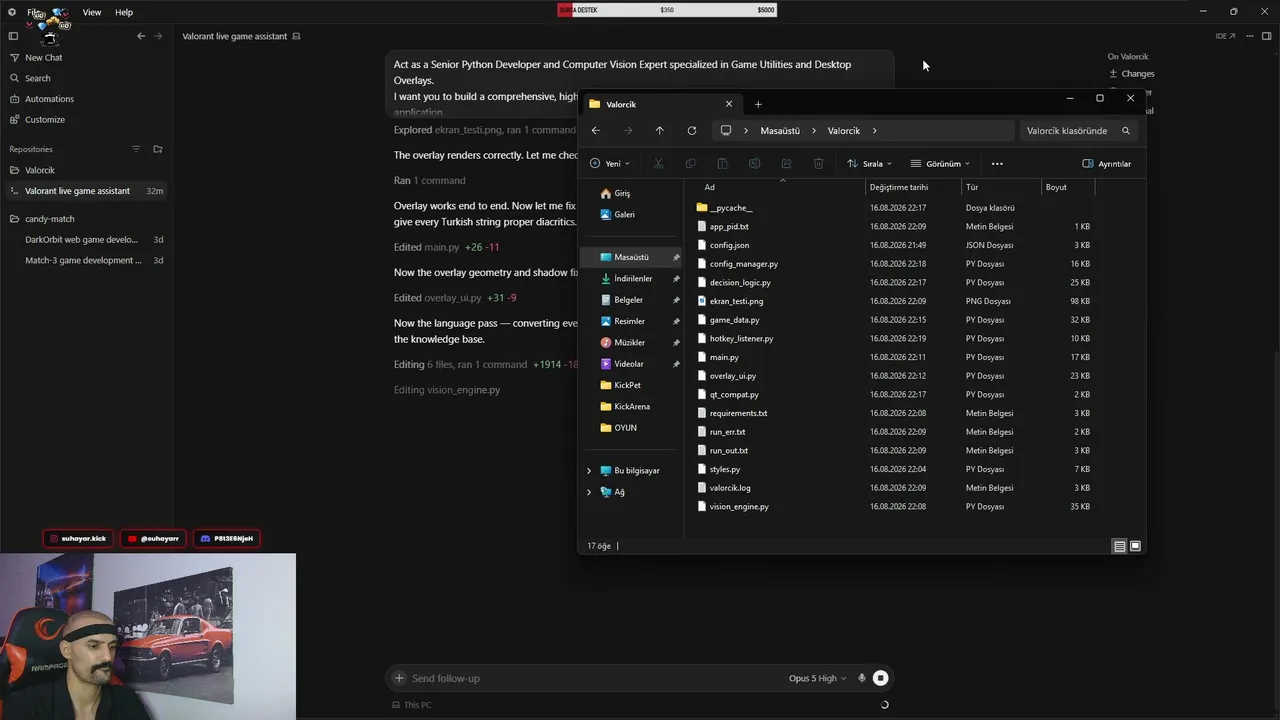Click Masaüstü in the Explorer address bar
The width and height of the screenshot is (1280, 720).
[780, 131]
